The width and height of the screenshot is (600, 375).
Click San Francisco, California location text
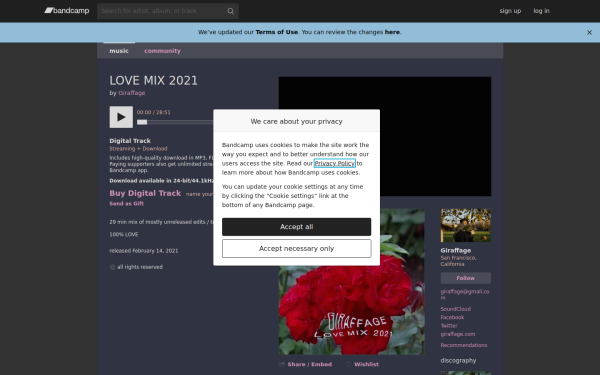[x=458, y=261]
